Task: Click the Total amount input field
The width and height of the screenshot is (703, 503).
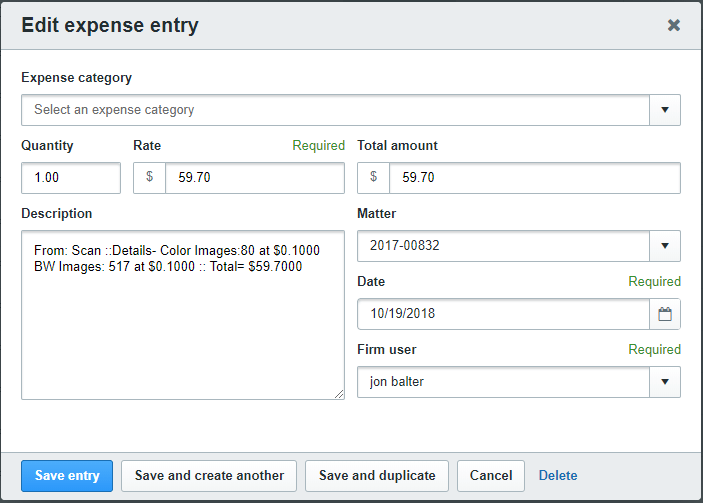Action: pyautogui.click(x=535, y=178)
